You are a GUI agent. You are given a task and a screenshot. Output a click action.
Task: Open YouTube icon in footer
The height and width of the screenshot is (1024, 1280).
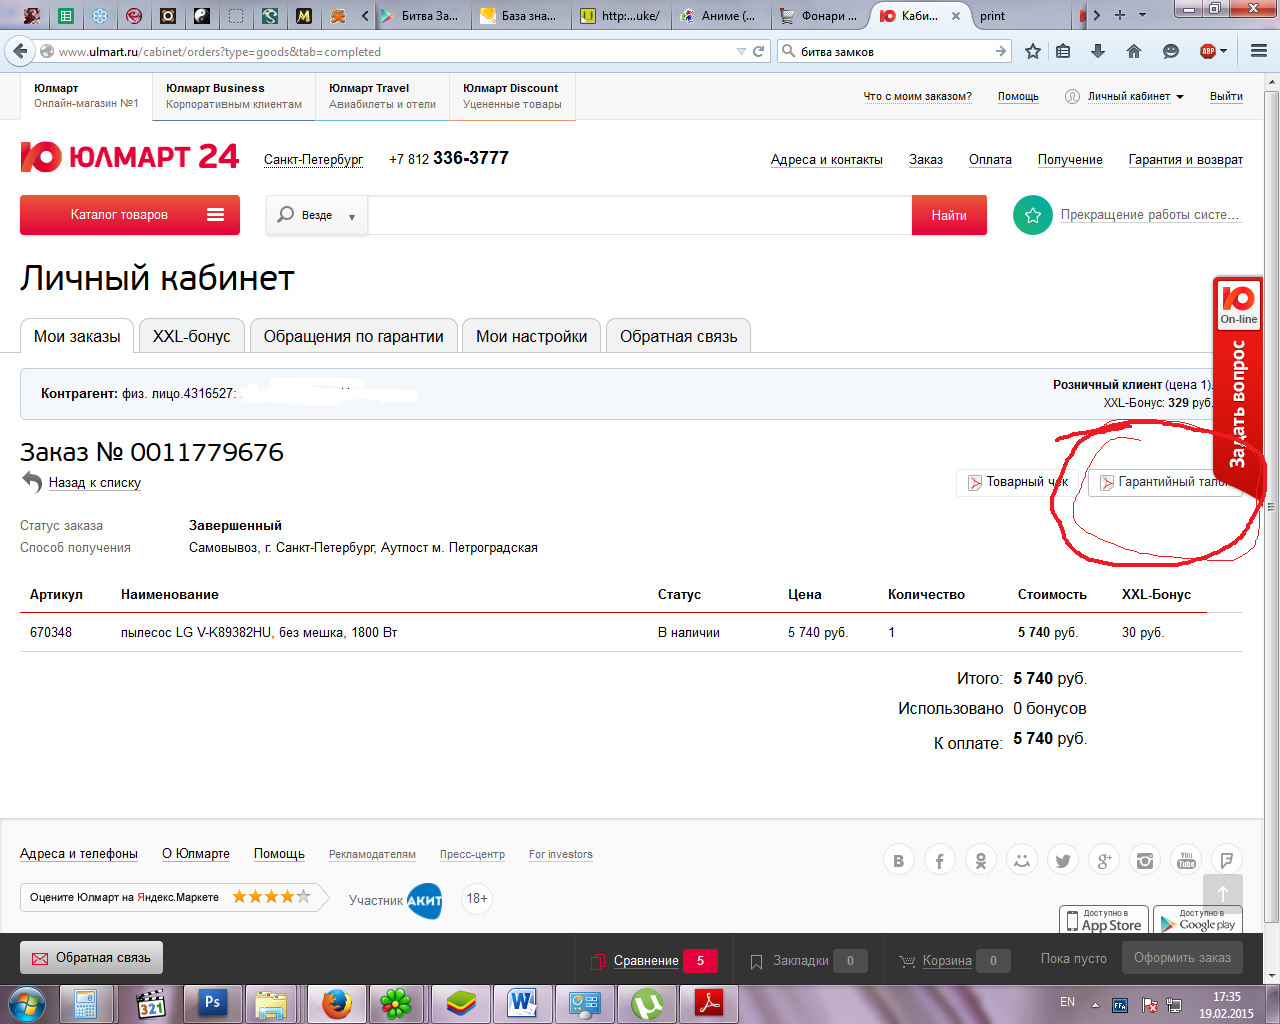click(x=1186, y=860)
